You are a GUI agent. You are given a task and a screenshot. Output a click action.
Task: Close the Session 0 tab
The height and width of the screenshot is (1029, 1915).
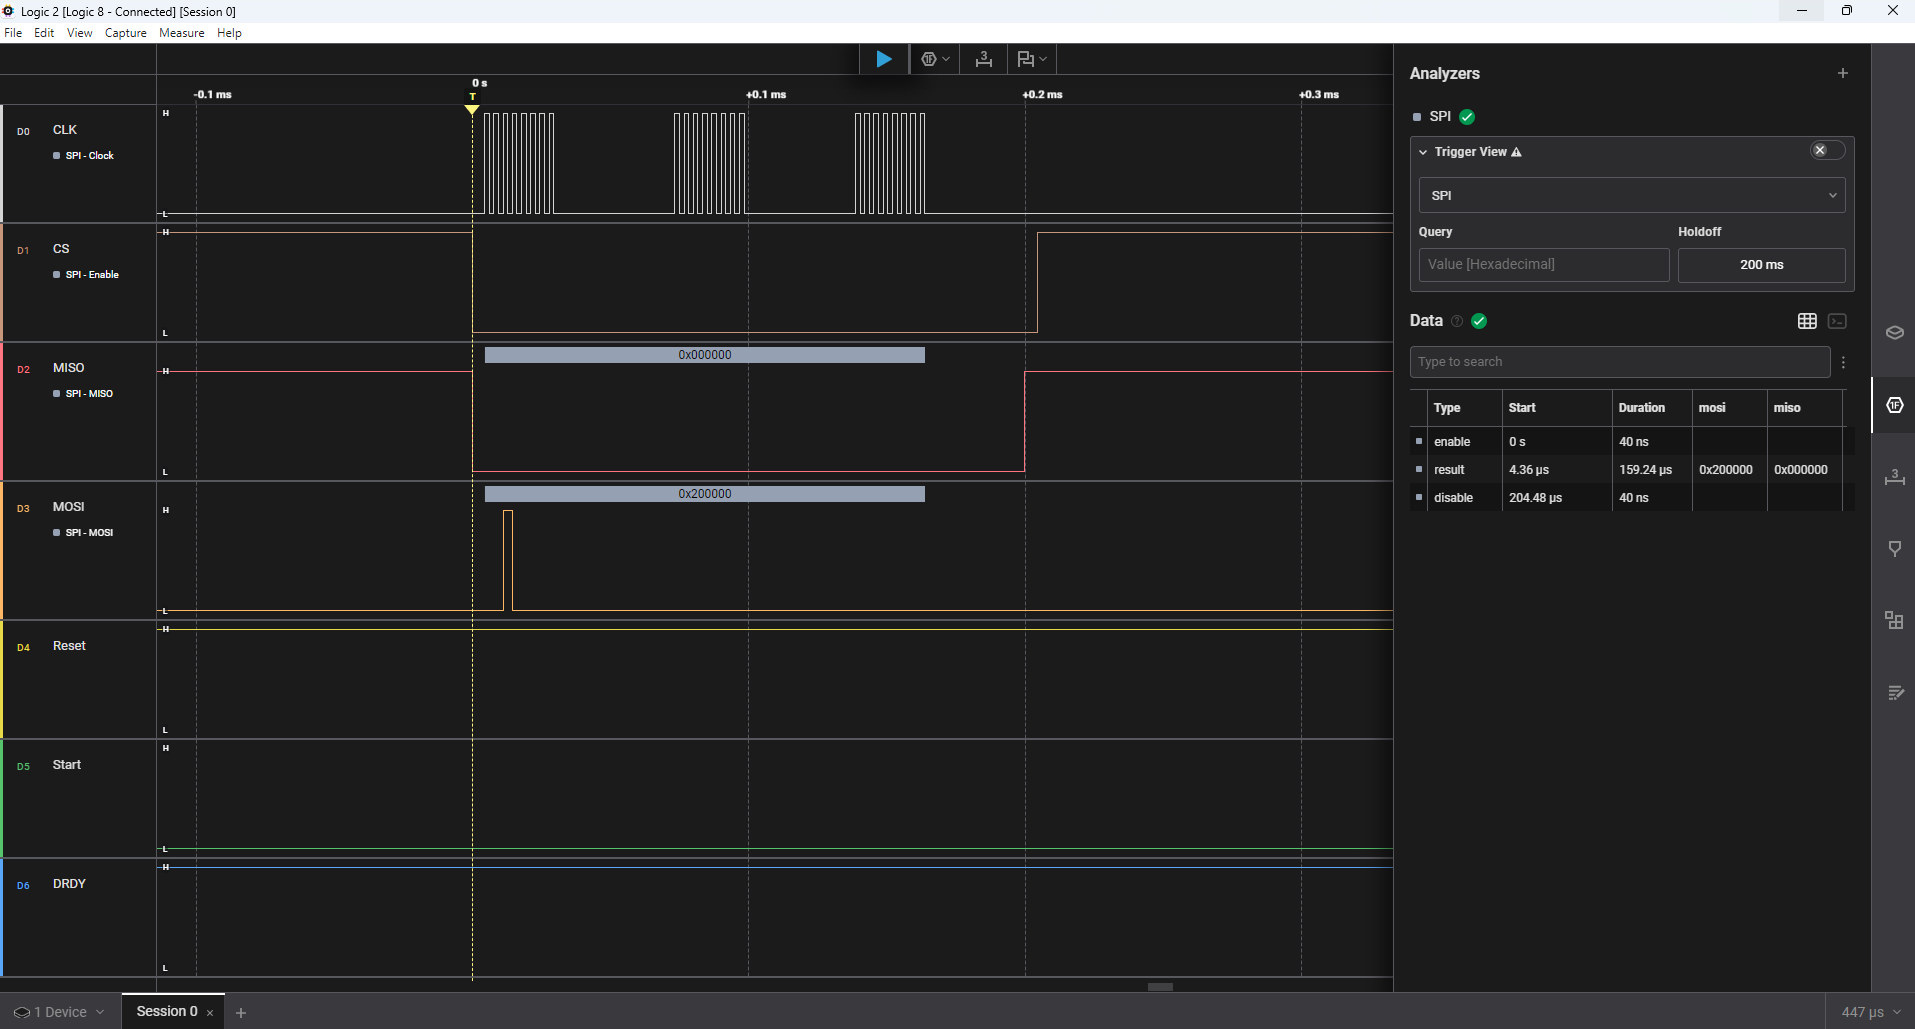210,1013
